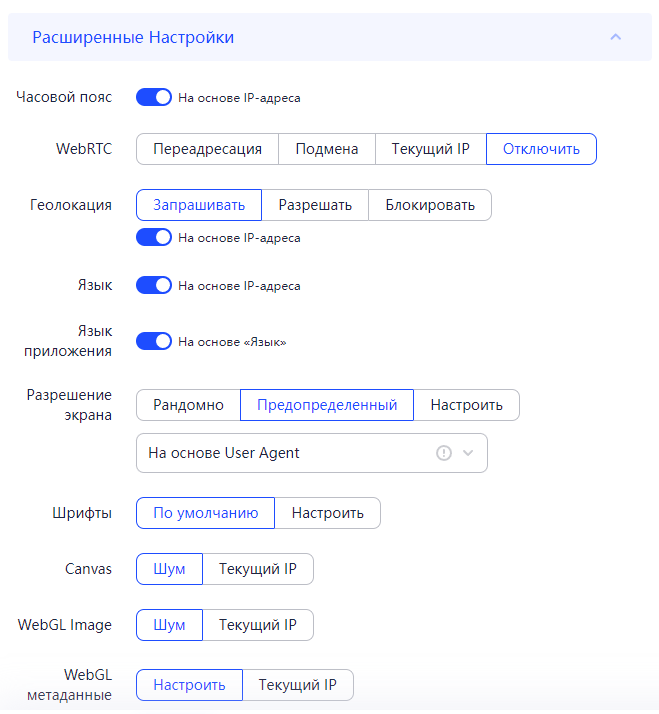The width and height of the screenshot is (659, 714).
Task: Choose WebRTC Текущий IP option
Action: (x=430, y=149)
